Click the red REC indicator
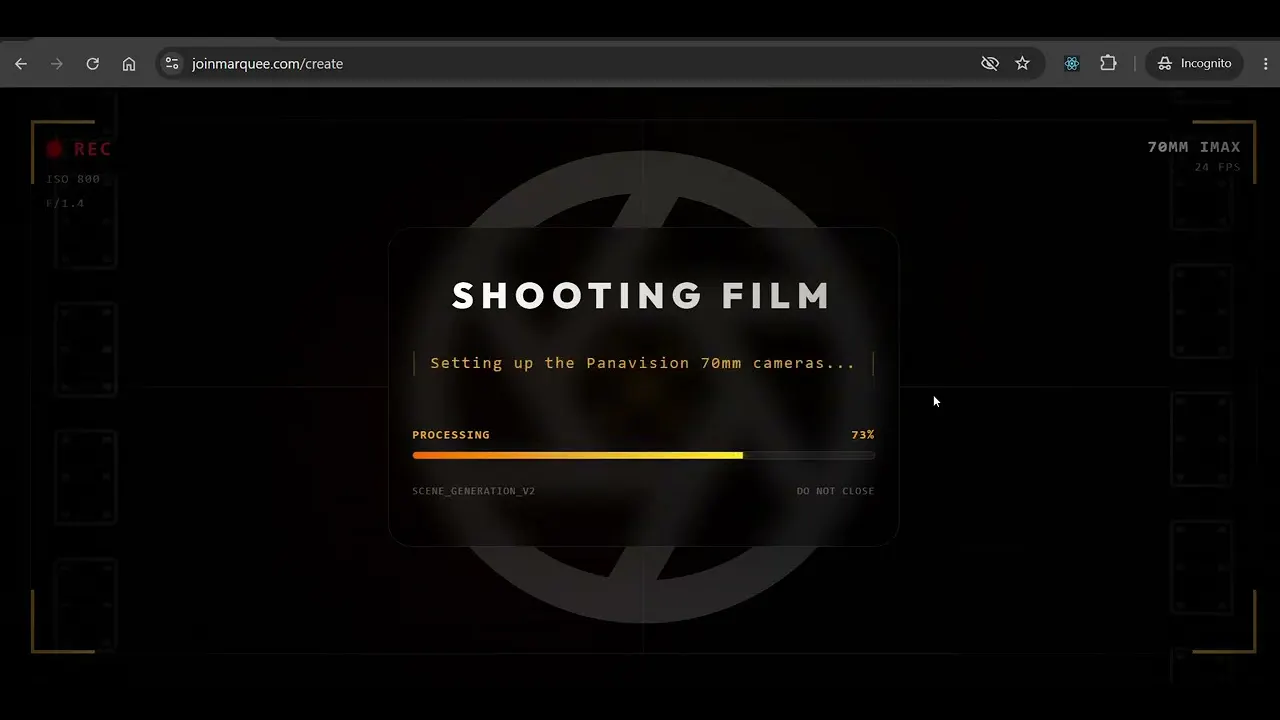The image size is (1280, 720). point(78,149)
